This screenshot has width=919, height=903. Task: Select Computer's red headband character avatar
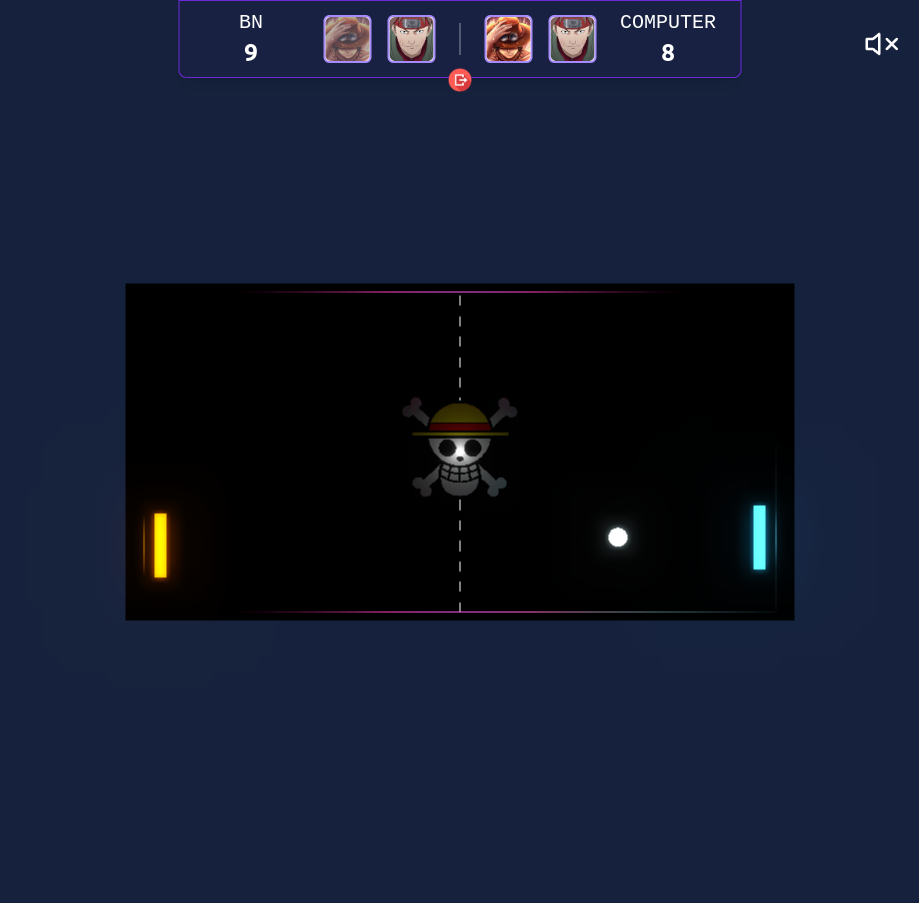coord(572,39)
